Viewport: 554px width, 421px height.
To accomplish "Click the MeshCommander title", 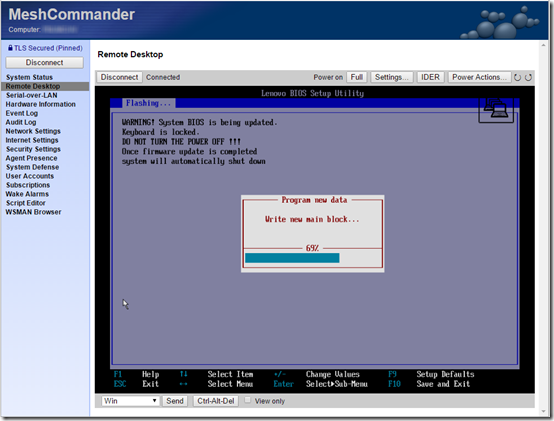I will (71, 14).
